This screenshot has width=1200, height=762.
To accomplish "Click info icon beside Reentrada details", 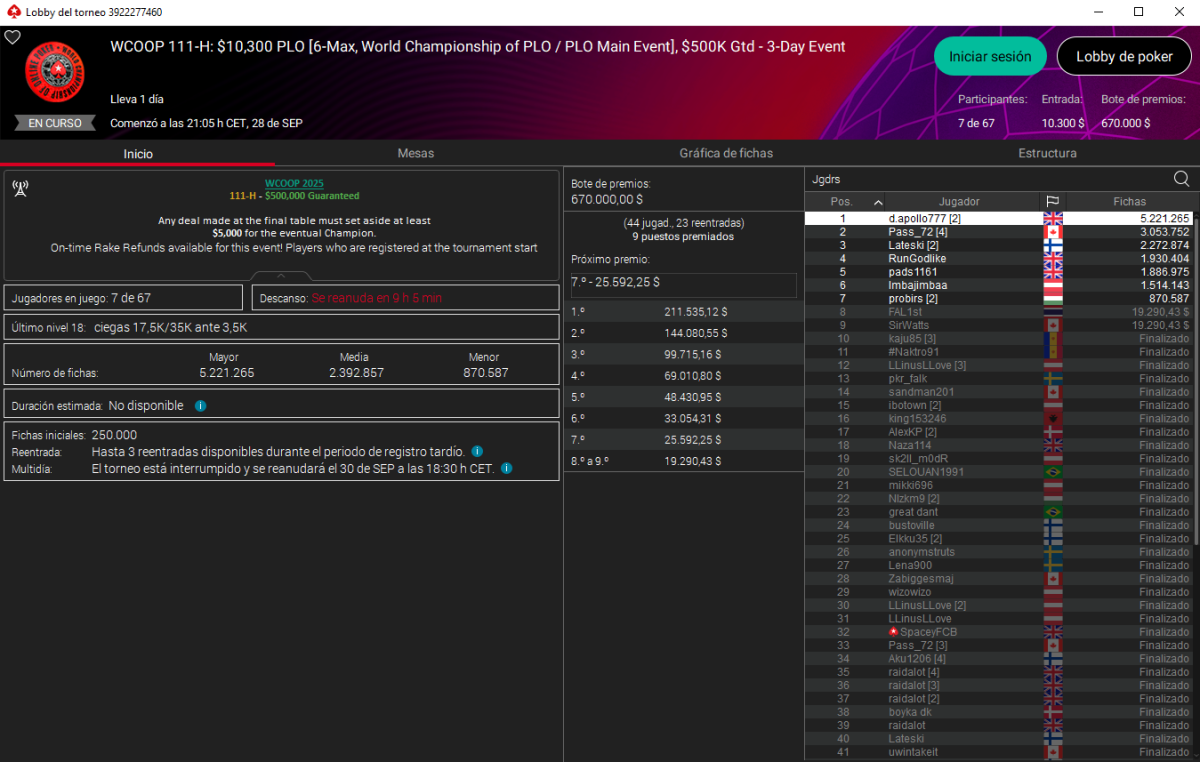I will pos(477,452).
